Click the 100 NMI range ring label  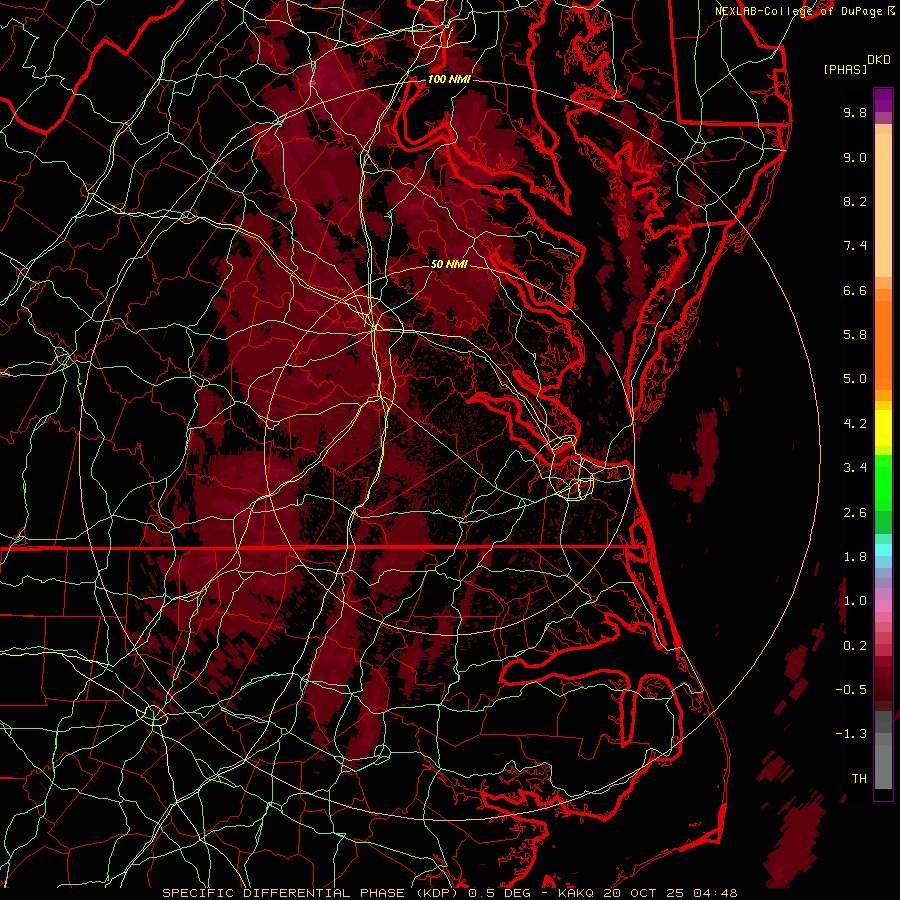pyautogui.click(x=449, y=79)
